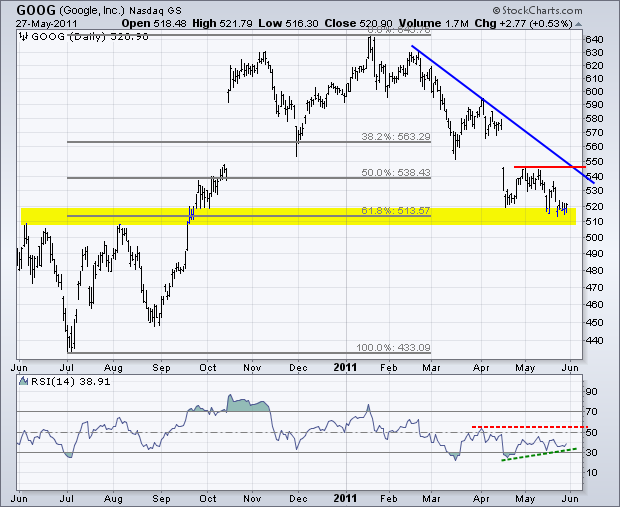The height and width of the screenshot is (507, 620).
Task: Click the 640 price axis label
Action: point(594,40)
